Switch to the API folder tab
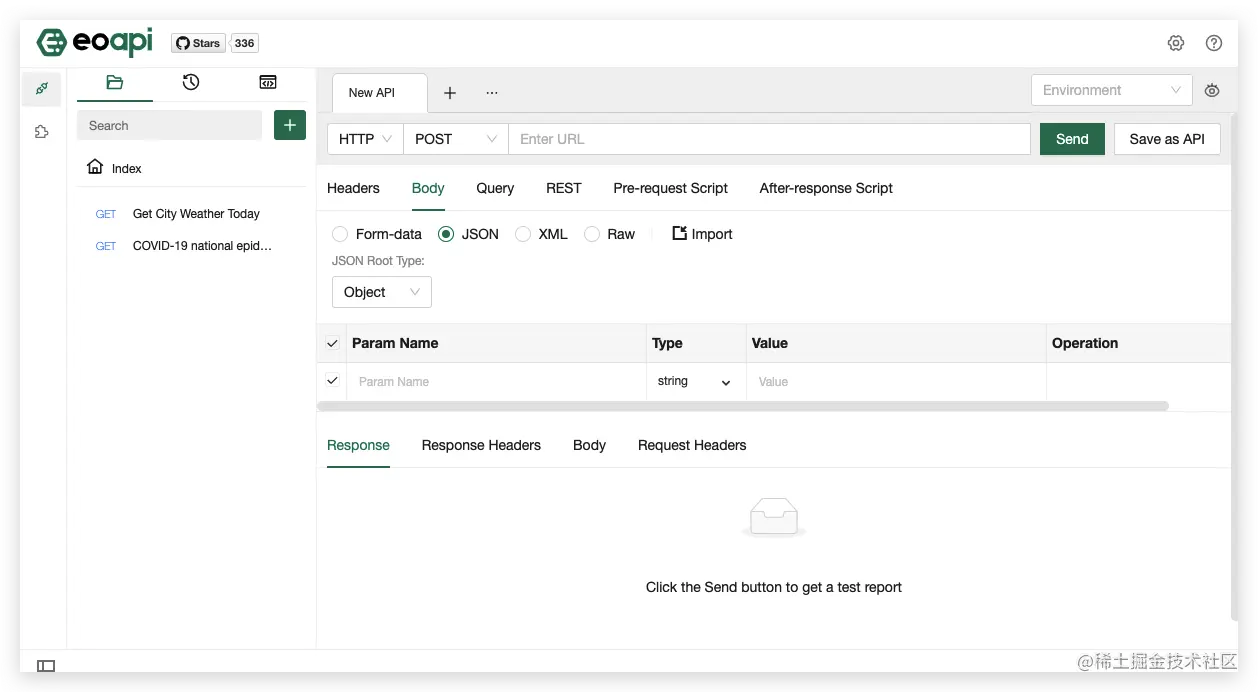The width and height of the screenshot is (1258, 692). (114, 83)
